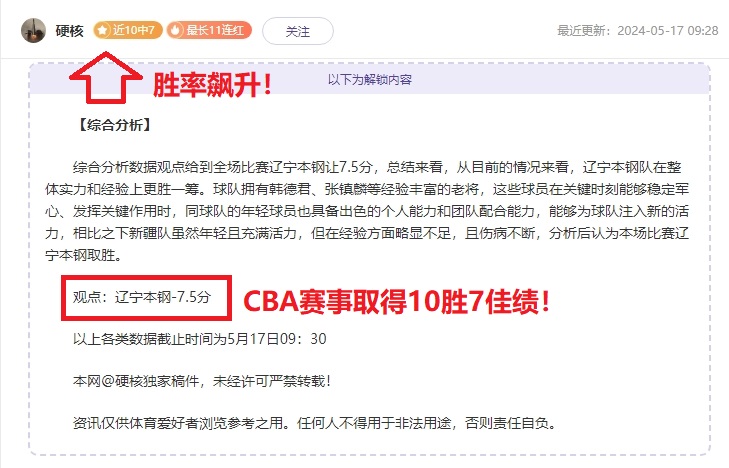Click the purple header strip of unlocked content

click(x=370, y=79)
